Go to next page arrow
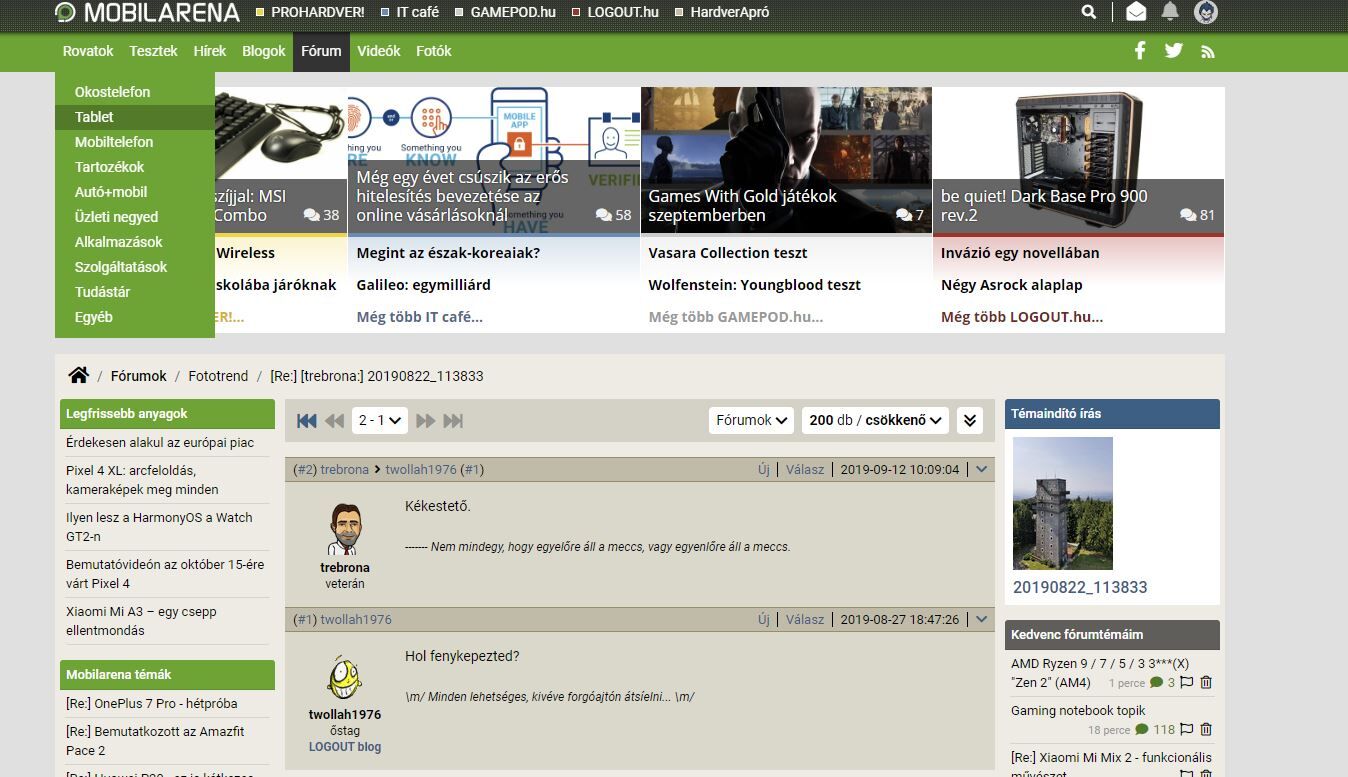The height and width of the screenshot is (777, 1348). click(426, 421)
